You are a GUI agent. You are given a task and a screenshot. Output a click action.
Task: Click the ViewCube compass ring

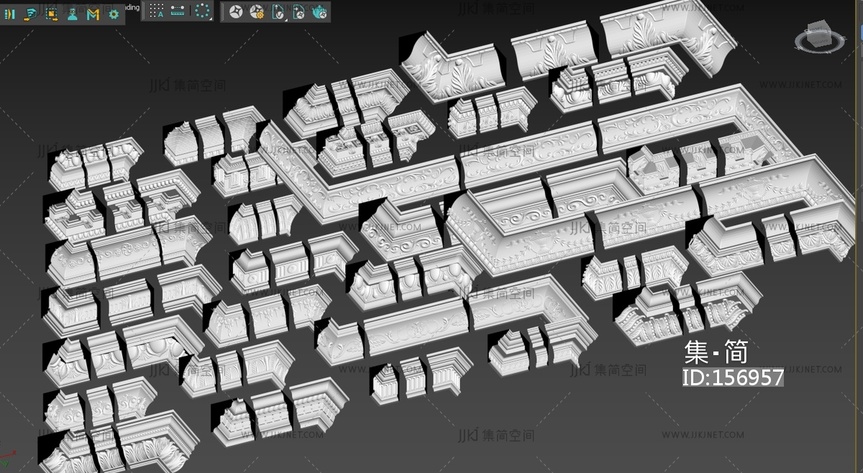tap(820, 48)
